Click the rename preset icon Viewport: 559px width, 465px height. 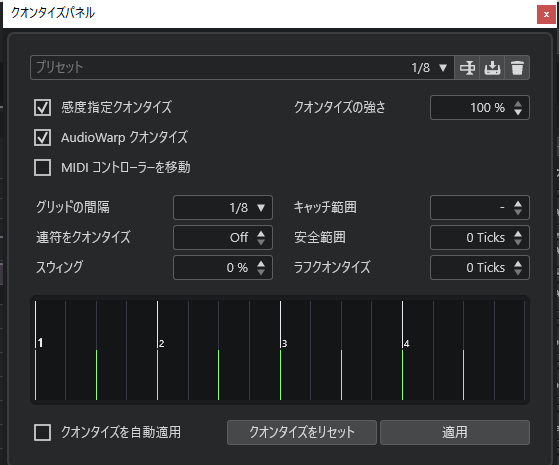(x=467, y=67)
